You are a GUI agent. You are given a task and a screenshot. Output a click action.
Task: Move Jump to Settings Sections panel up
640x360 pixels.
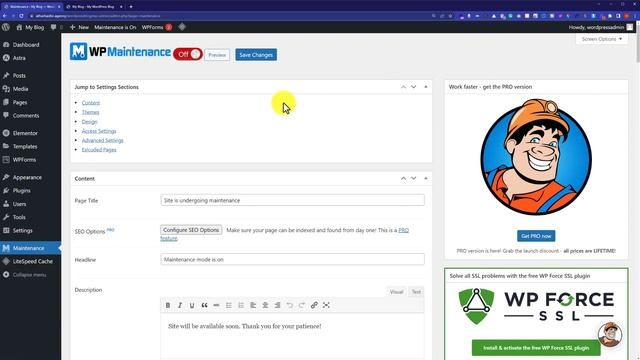pos(403,87)
